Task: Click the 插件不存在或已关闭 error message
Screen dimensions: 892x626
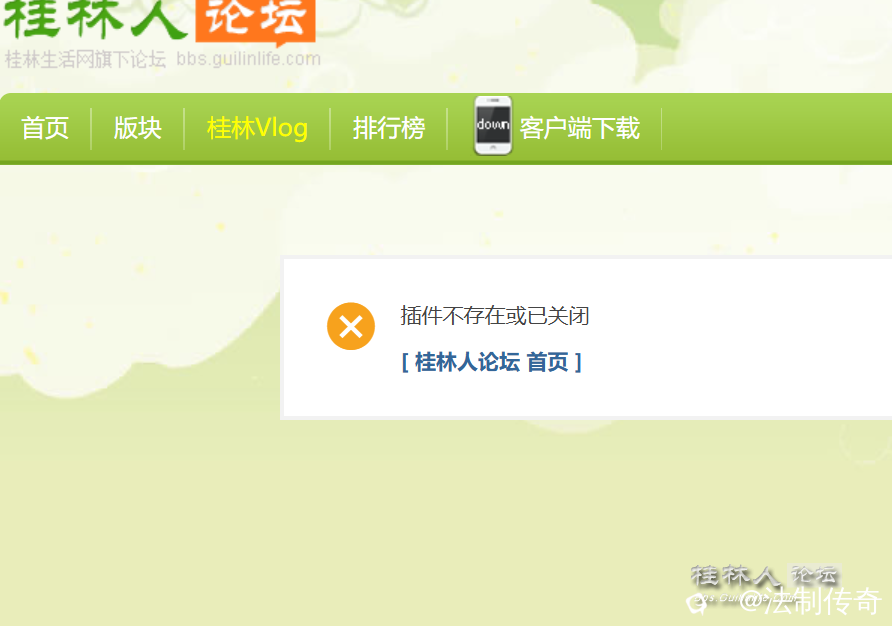Action: 494,316
